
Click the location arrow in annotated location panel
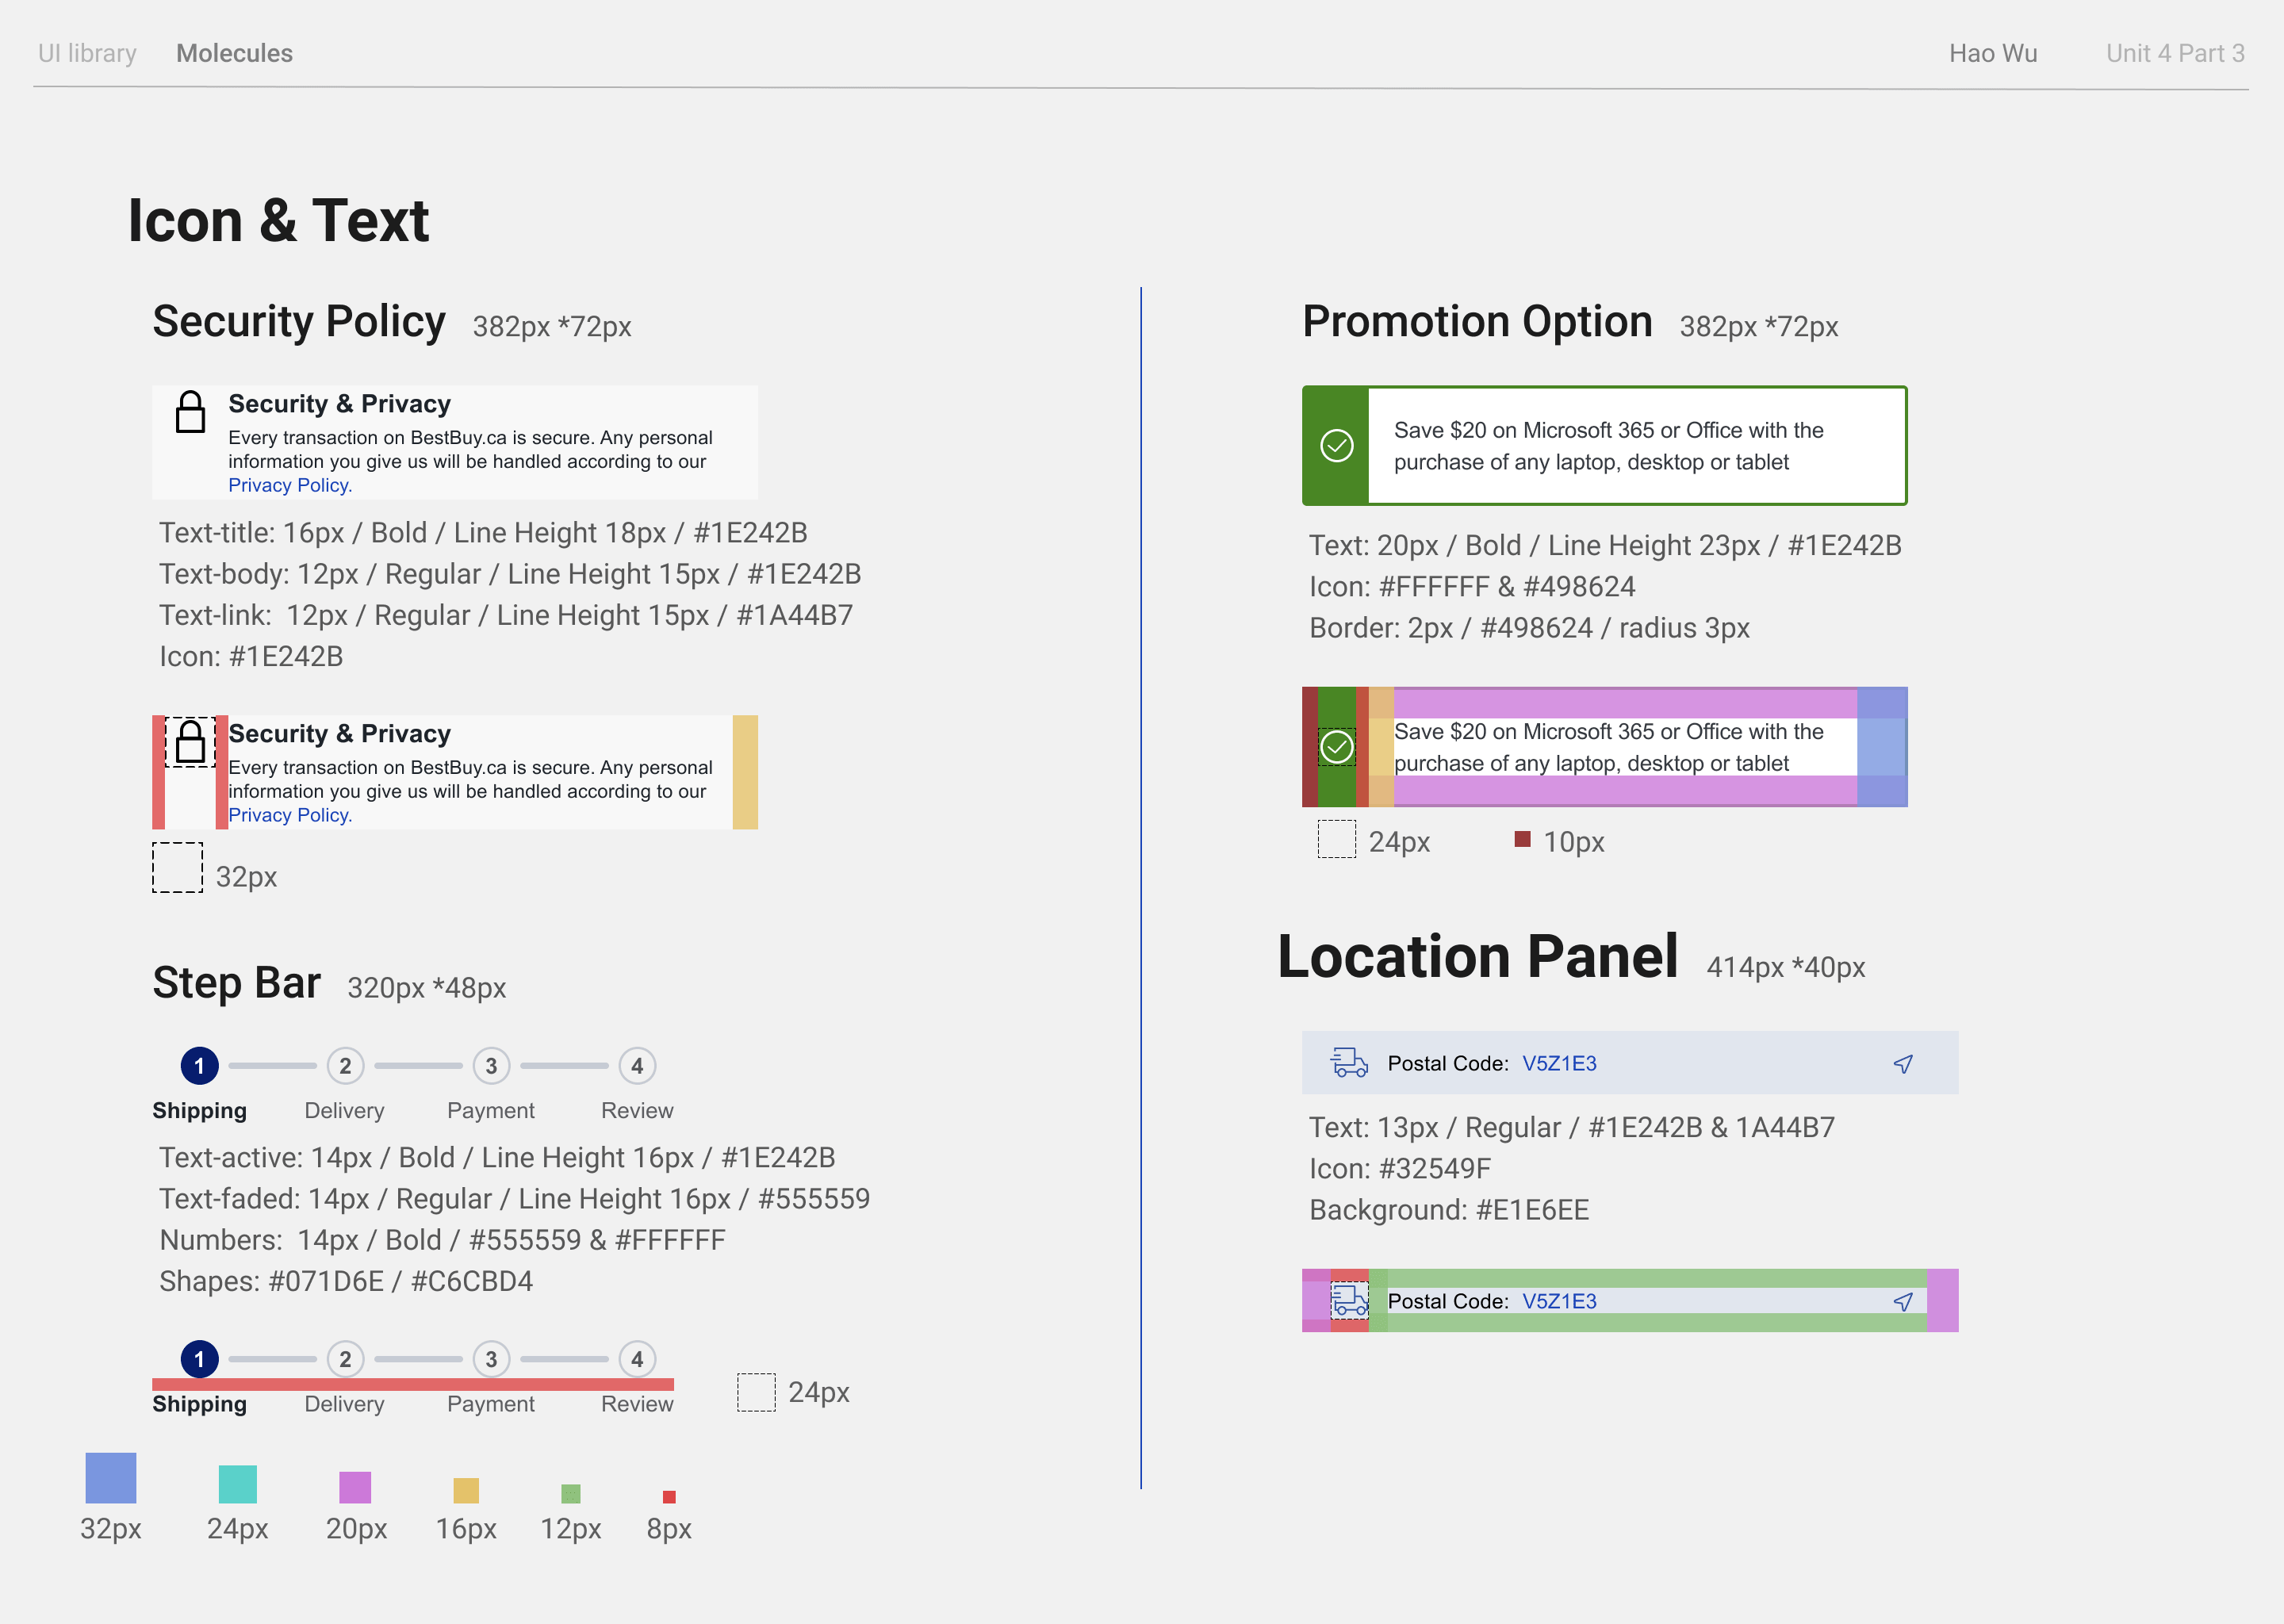point(1903,1301)
